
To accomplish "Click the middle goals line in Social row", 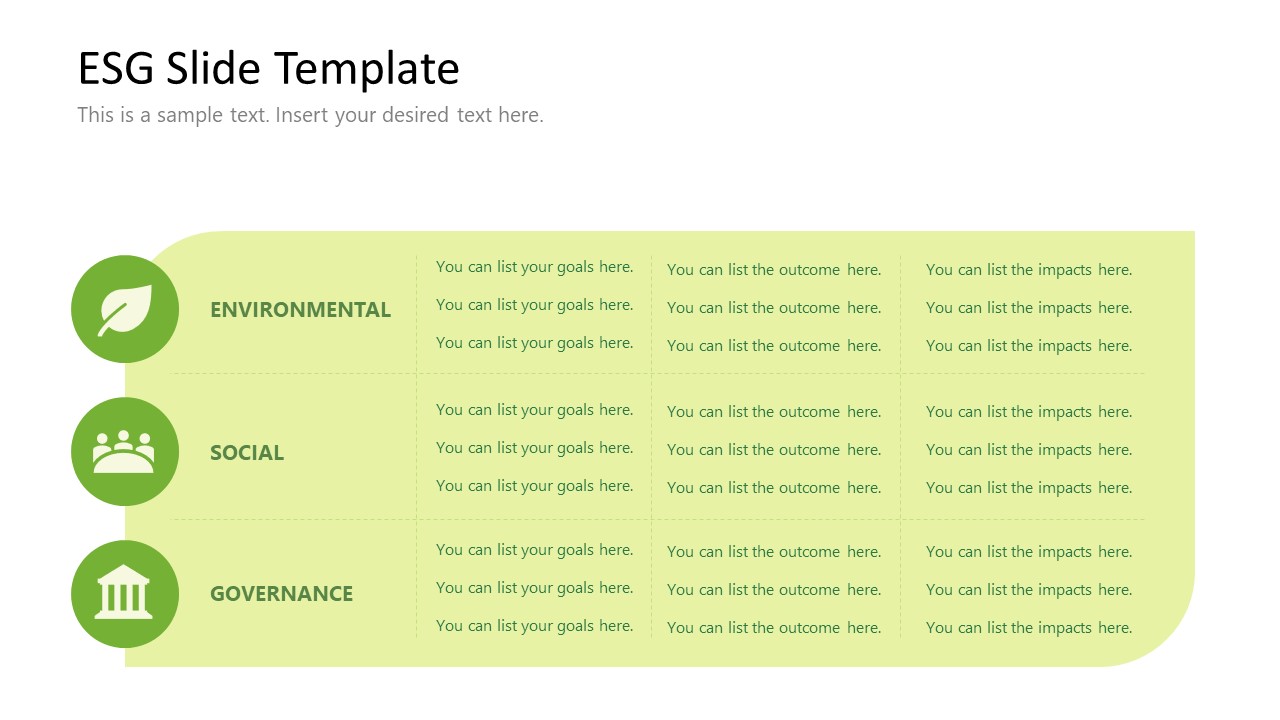I will click(534, 448).
